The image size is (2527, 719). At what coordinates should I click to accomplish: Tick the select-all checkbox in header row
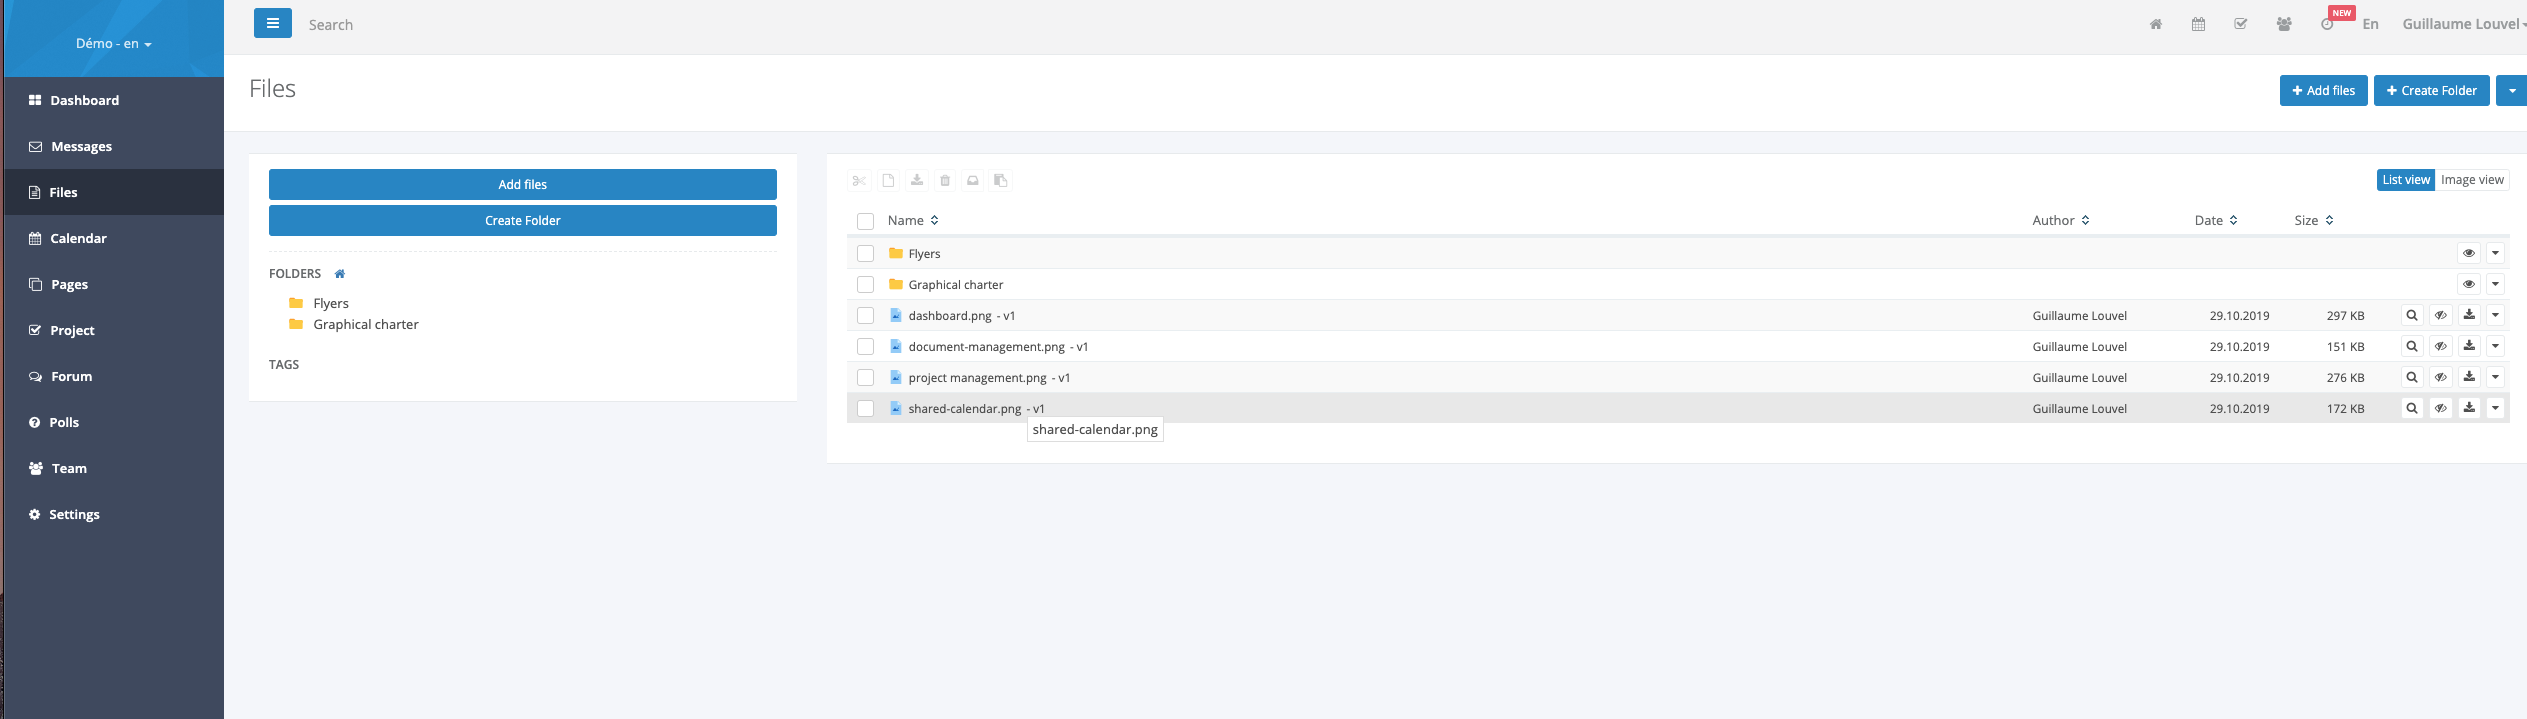(x=866, y=221)
